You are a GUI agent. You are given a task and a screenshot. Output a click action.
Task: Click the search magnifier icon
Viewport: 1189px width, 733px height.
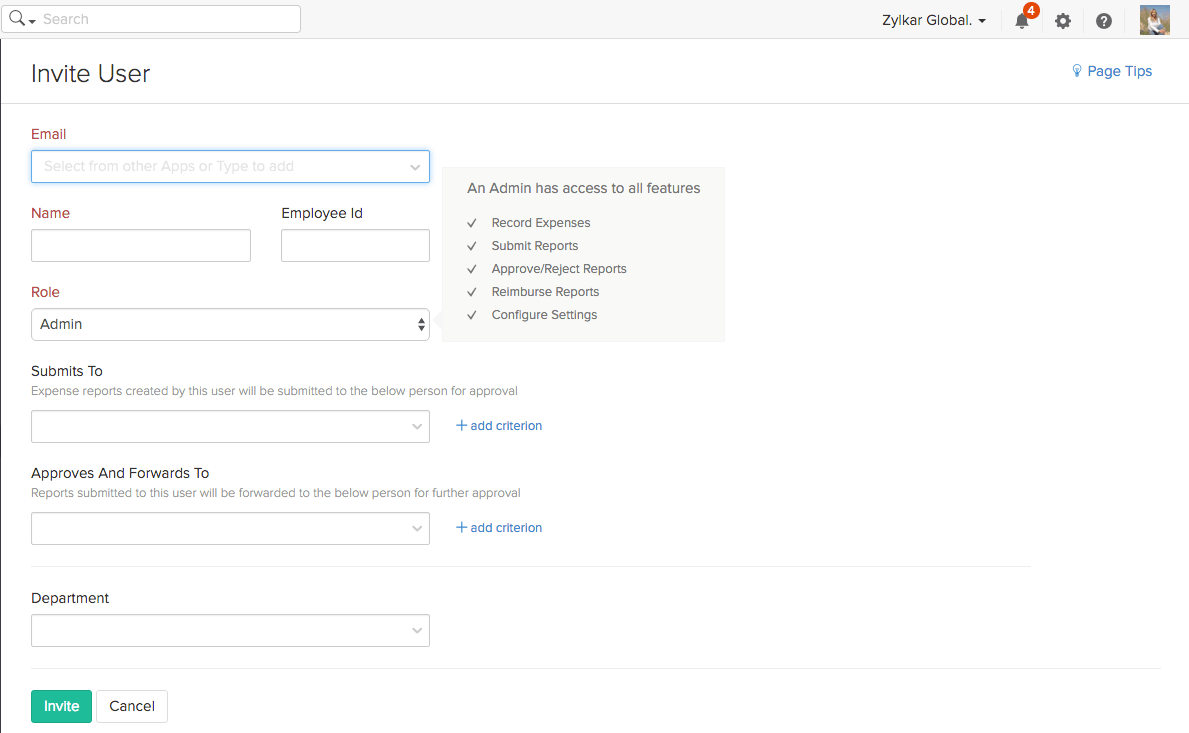17,19
